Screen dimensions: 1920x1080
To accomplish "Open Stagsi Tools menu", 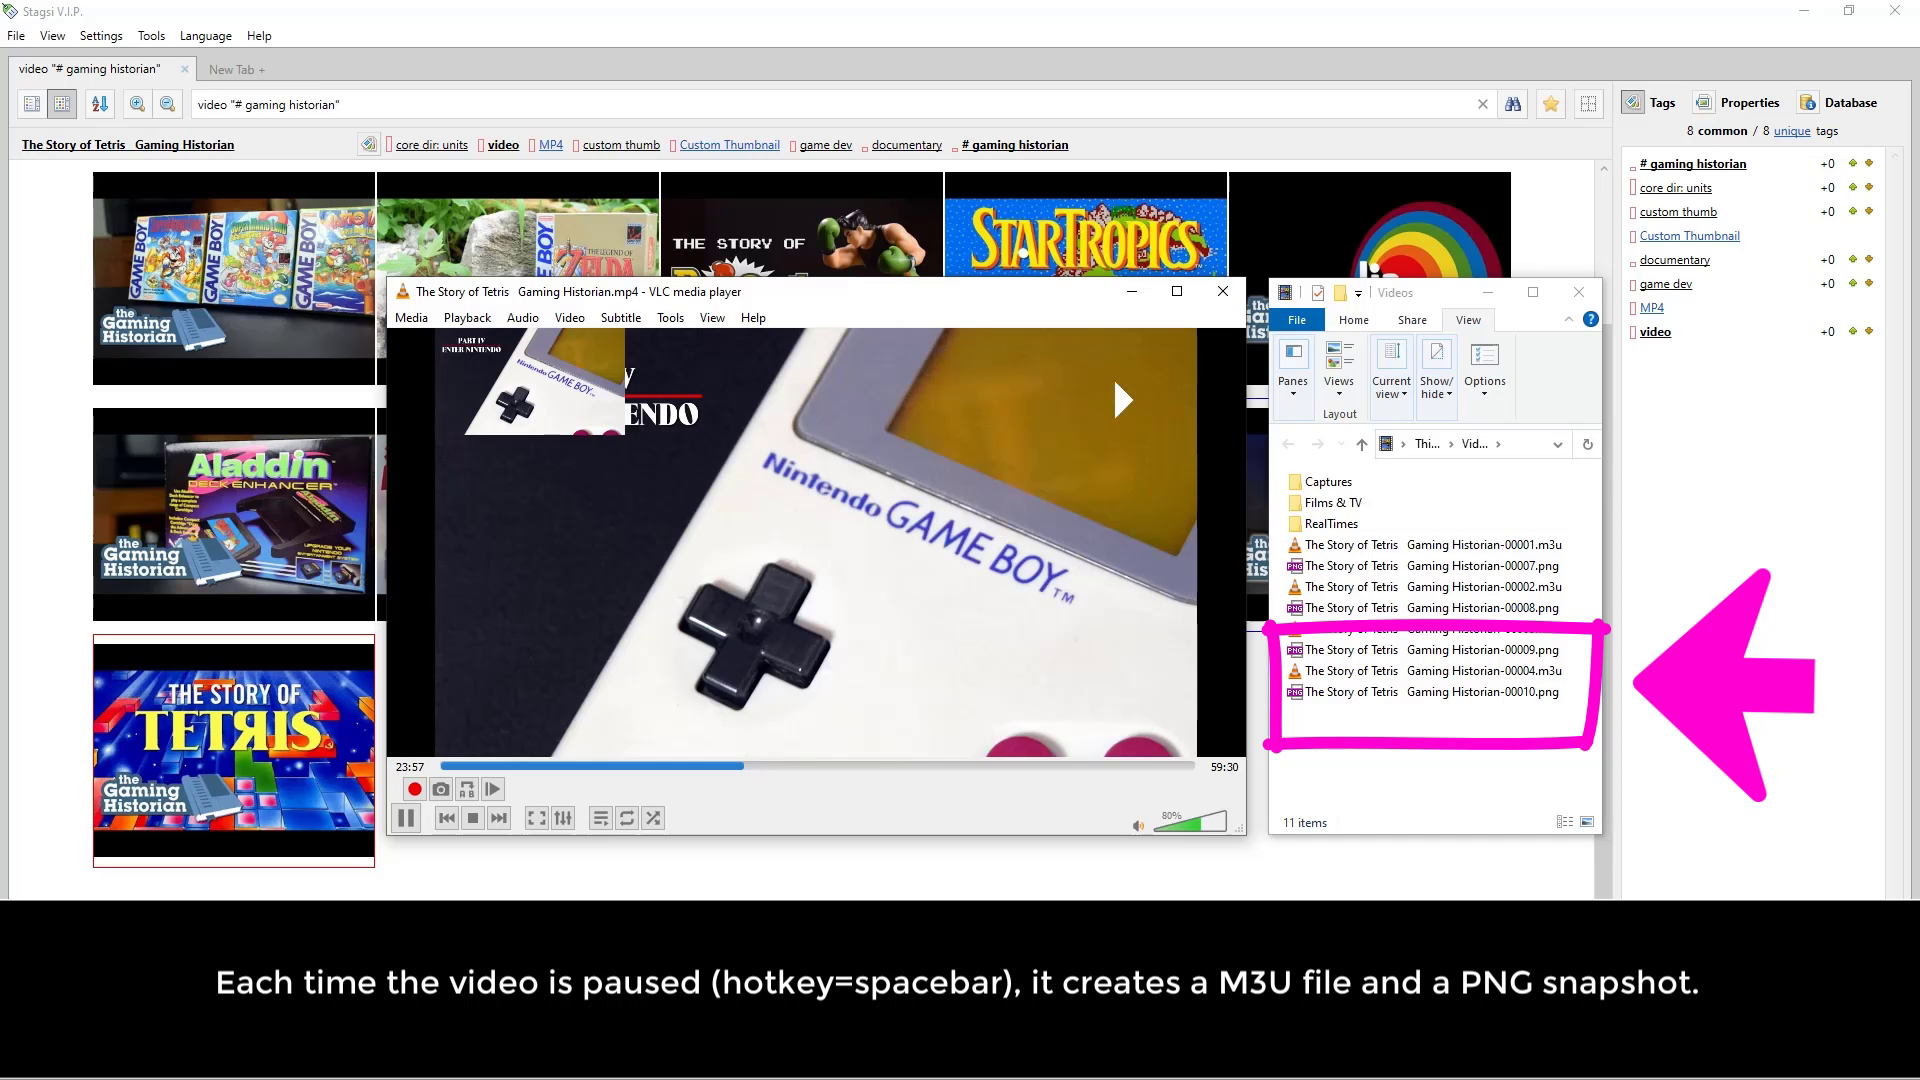I will (151, 36).
